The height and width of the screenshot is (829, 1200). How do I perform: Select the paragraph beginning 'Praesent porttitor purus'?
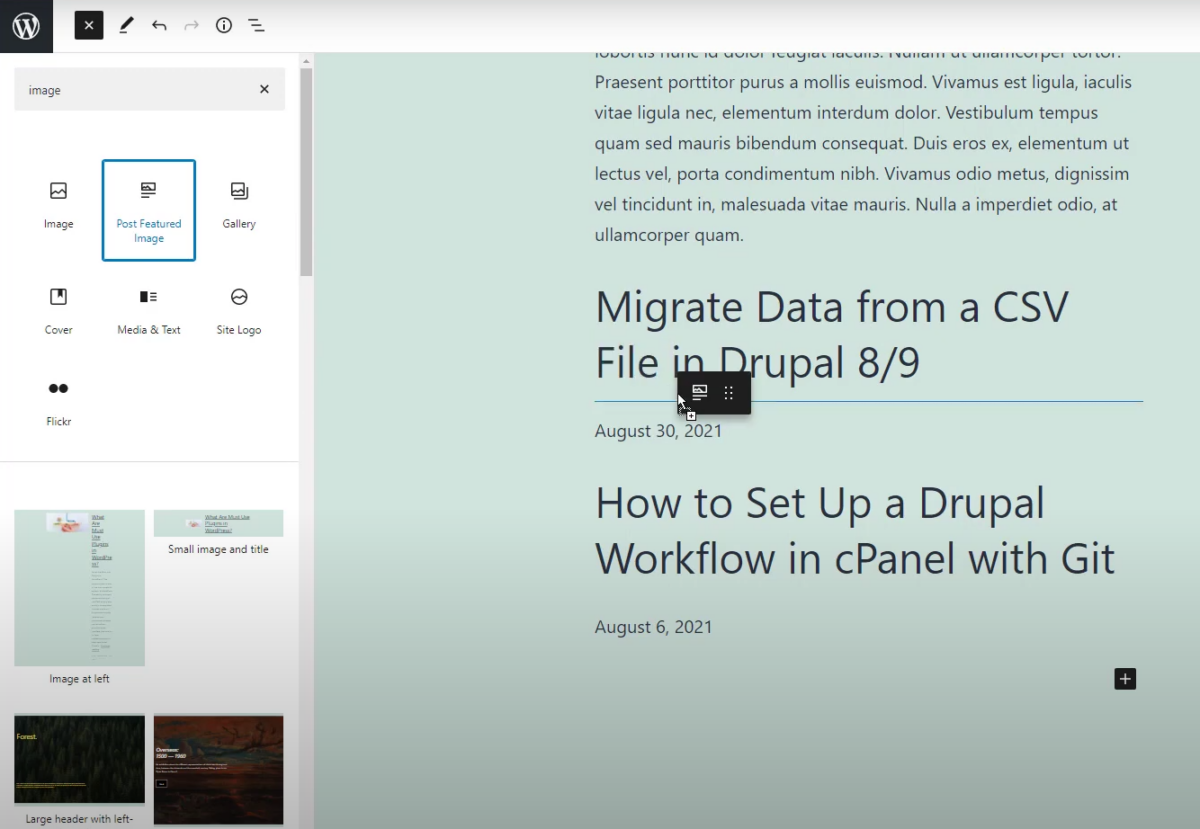(x=863, y=143)
